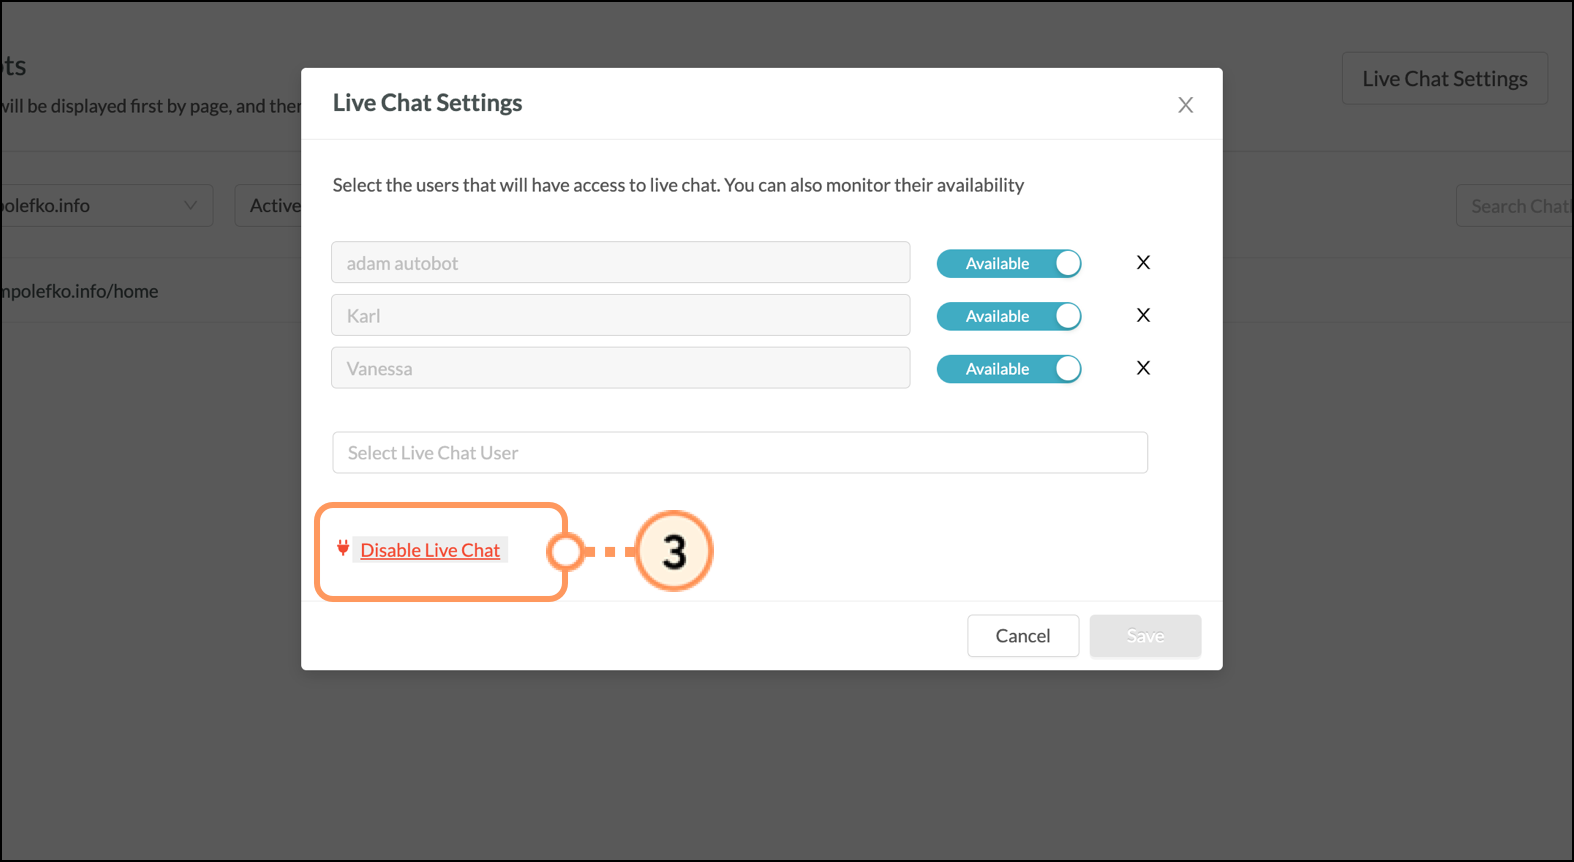The image size is (1574, 862).
Task: Toggle Vanessa availability switch
Action: (x=1009, y=370)
